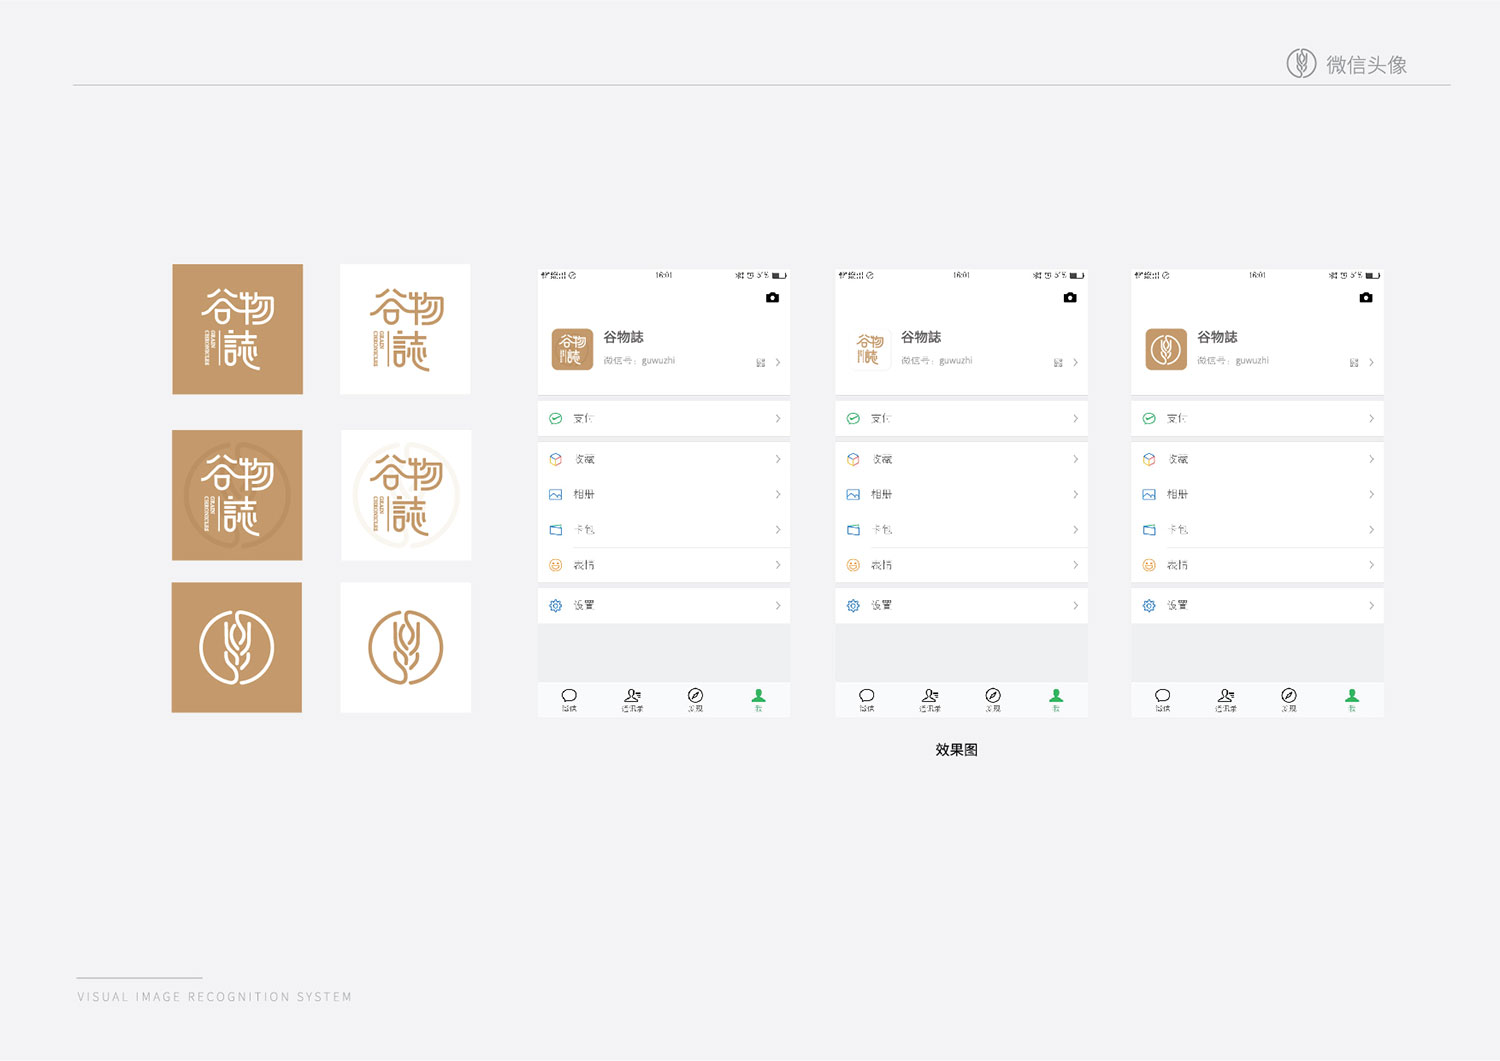Expand the 设置 row chevron in the left phone

[778, 606]
